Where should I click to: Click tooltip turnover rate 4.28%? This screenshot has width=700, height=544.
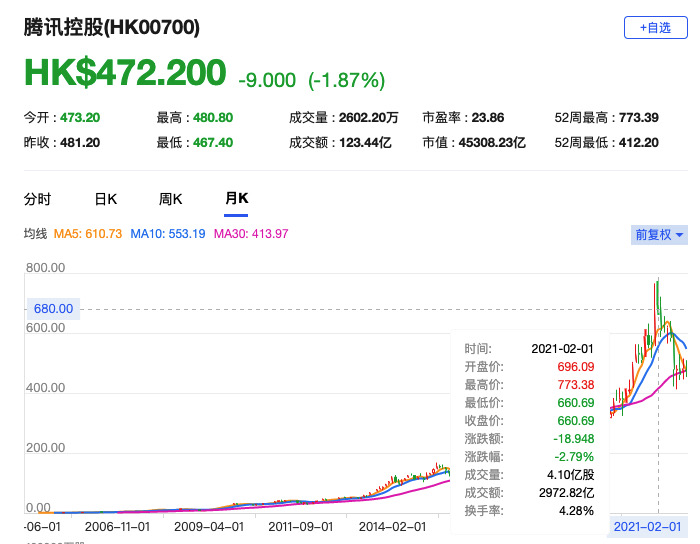point(576,511)
